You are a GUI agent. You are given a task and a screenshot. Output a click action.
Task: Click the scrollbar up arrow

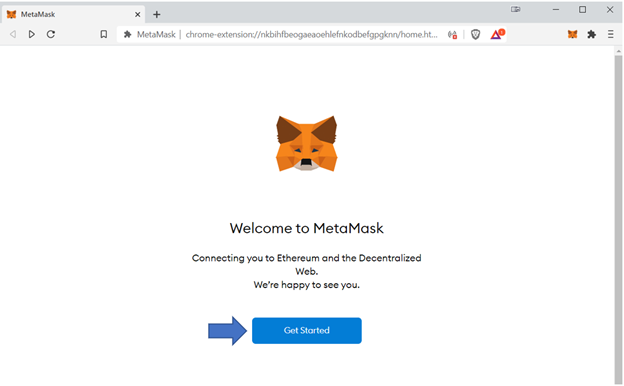[x=618, y=51]
